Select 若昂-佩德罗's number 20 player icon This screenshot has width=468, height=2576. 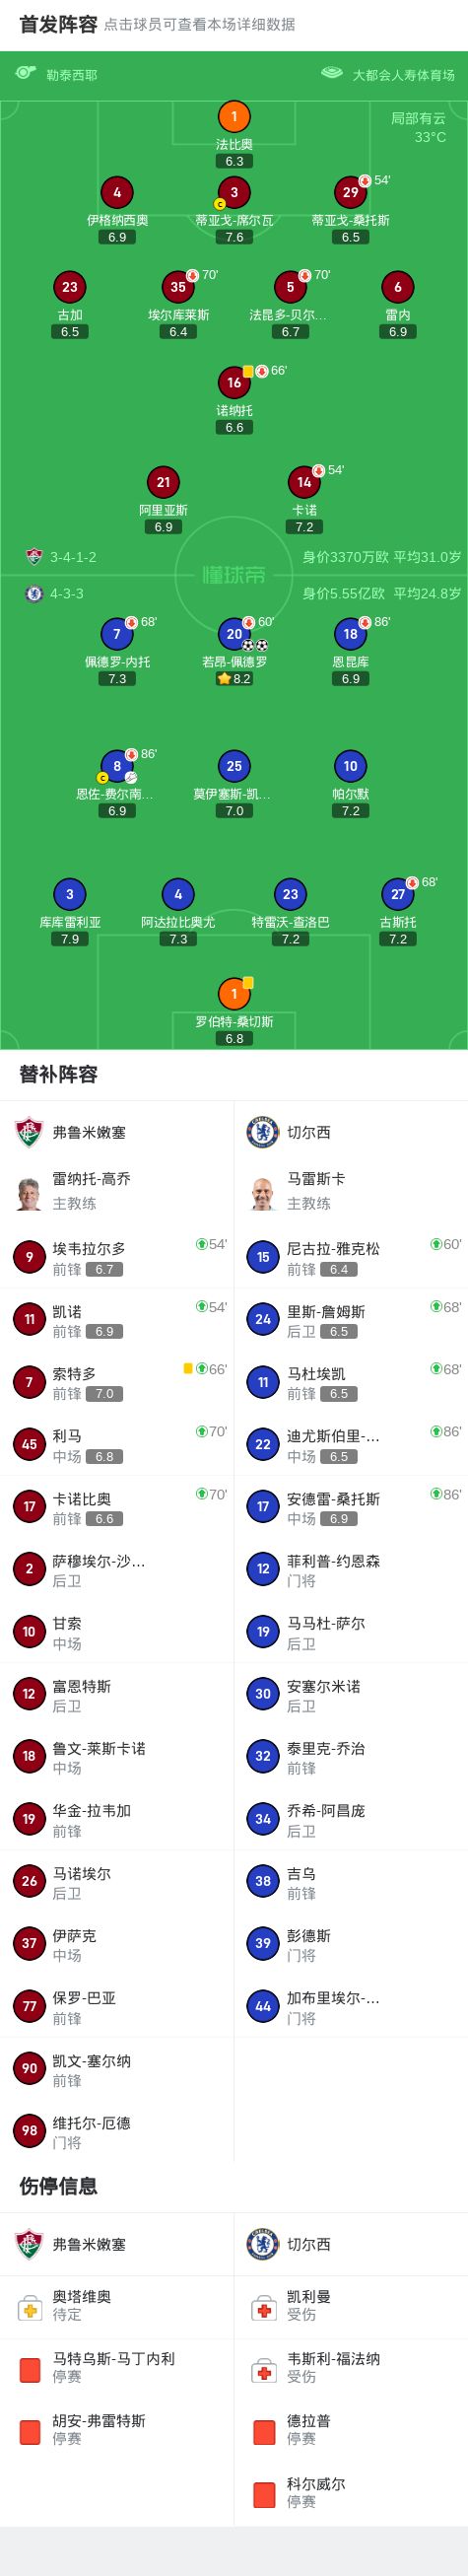point(234,634)
